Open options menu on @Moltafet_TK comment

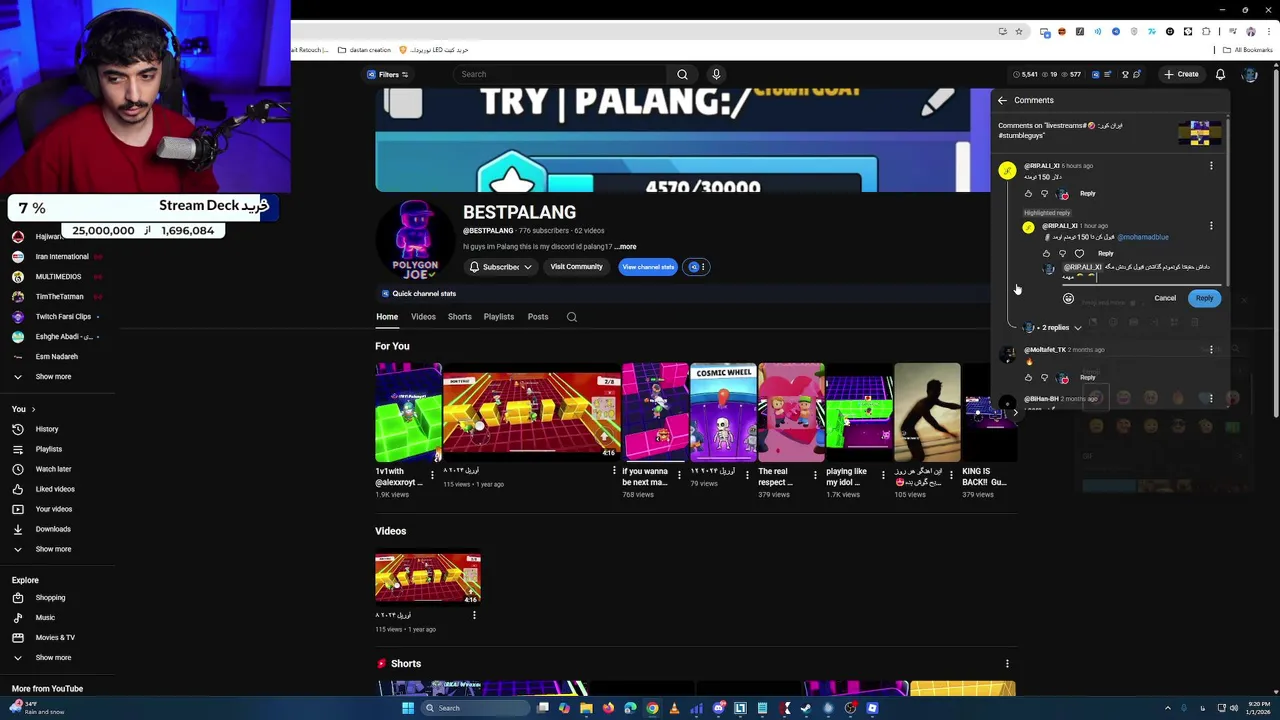[1211, 350]
